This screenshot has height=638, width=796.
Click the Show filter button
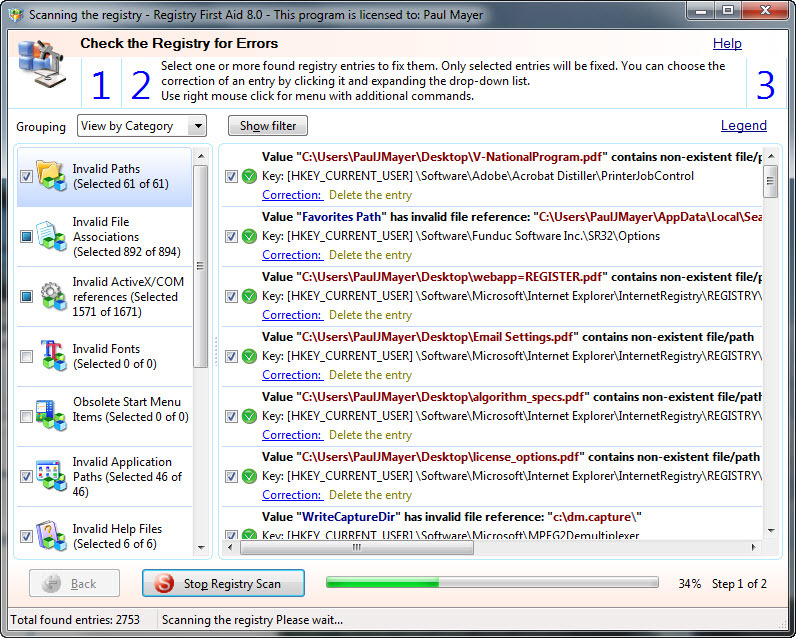coord(268,125)
